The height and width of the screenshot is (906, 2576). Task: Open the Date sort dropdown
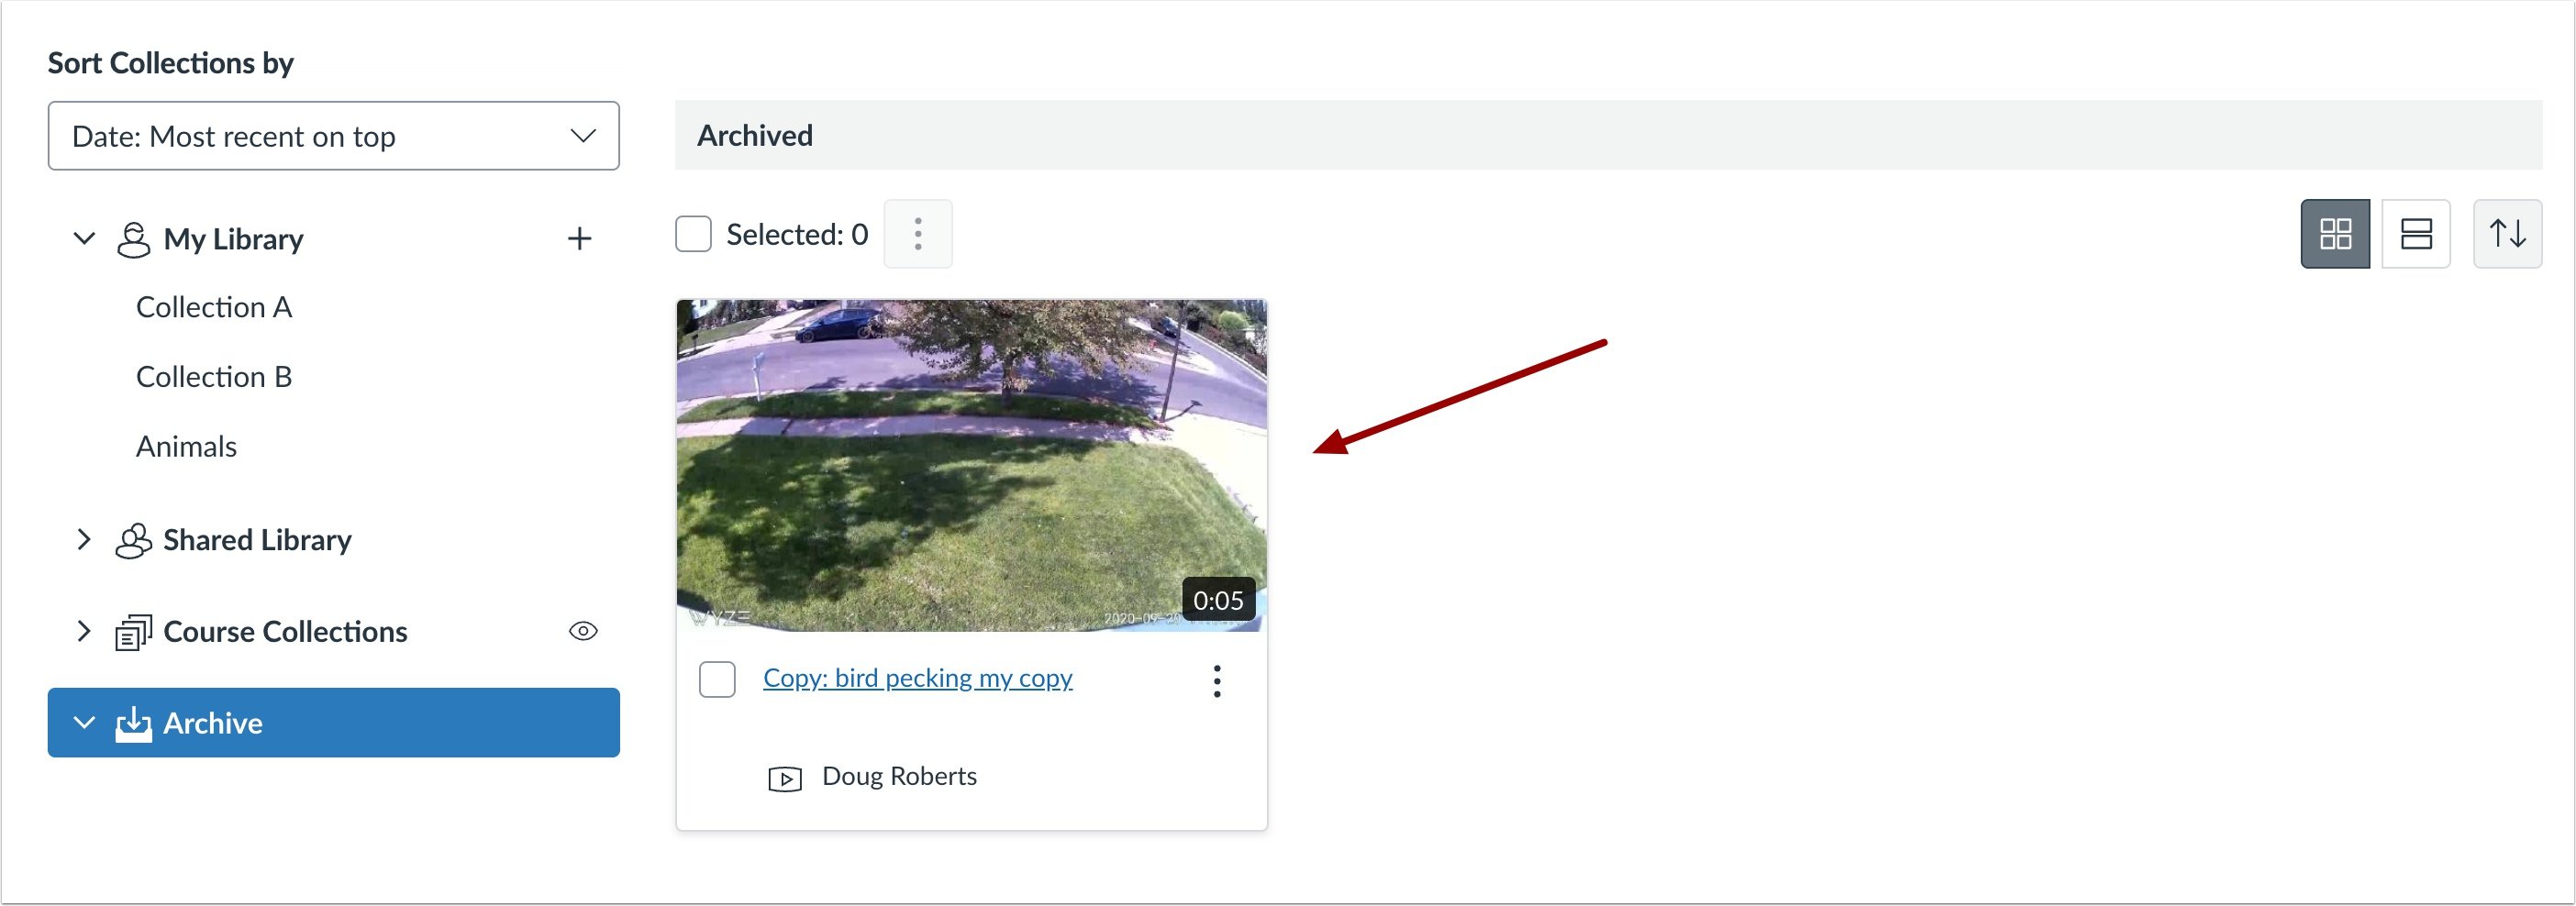tap(334, 136)
